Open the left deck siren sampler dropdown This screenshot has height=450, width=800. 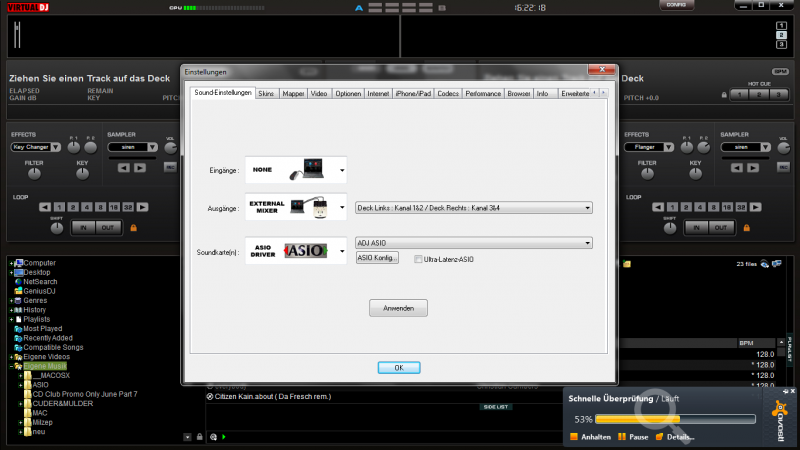[x=133, y=147]
